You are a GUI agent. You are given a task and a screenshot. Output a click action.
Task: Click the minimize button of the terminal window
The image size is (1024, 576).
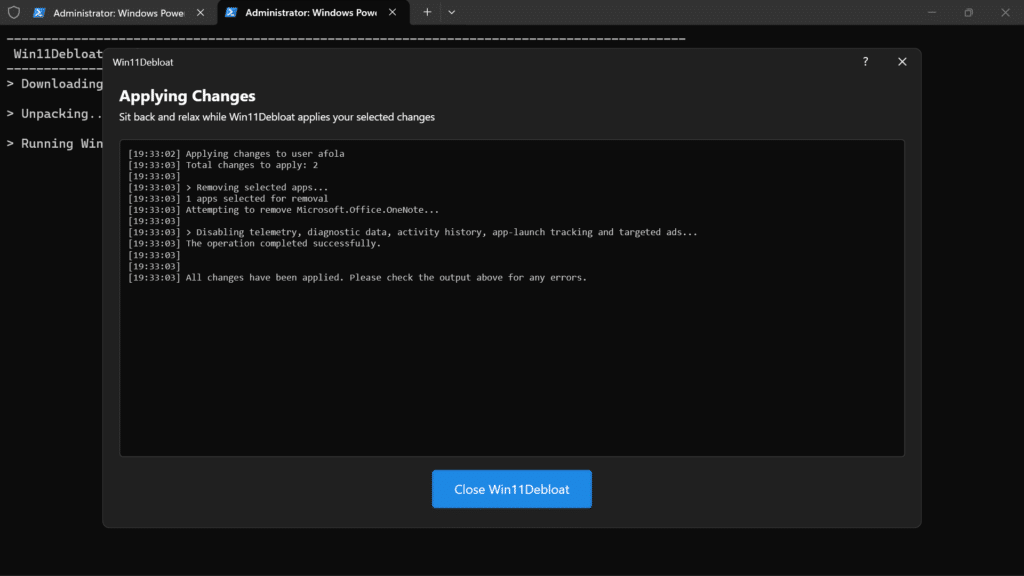coord(935,13)
